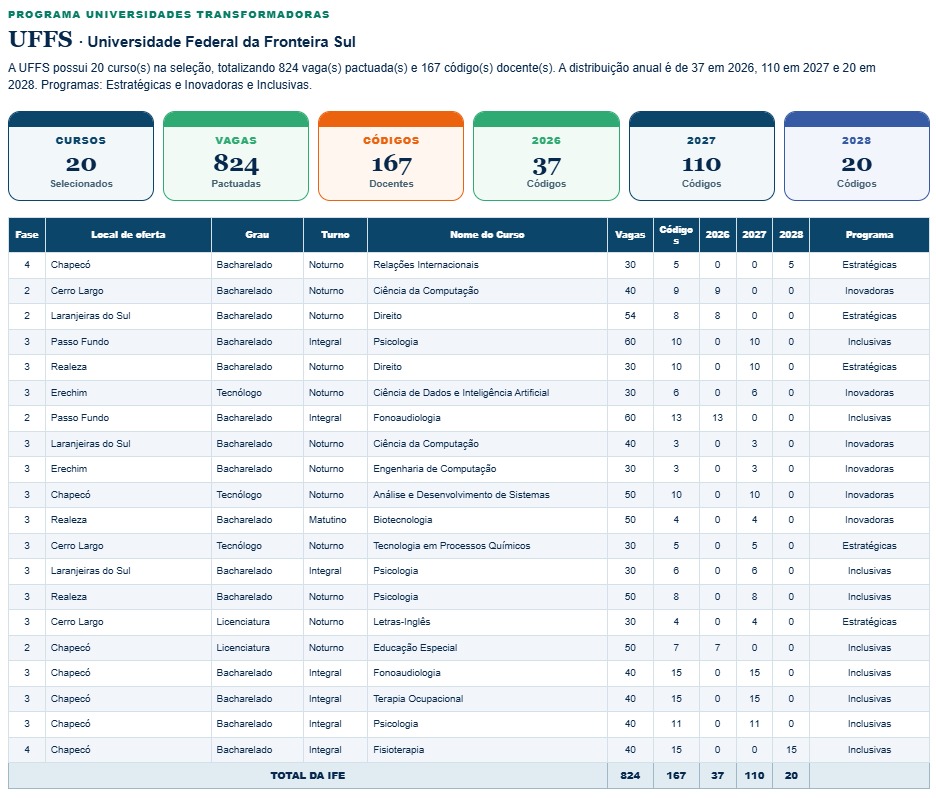The image size is (936, 798).
Task: Click Inclusivas in the Fisioterapia row
Action: pyautogui.click(x=869, y=750)
